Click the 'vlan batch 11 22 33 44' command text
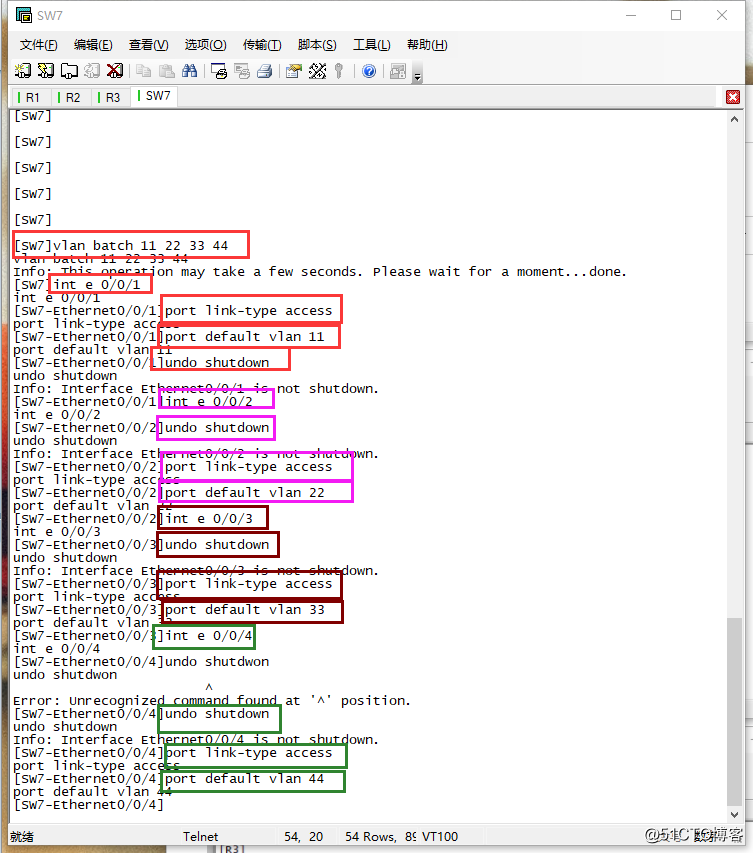Viewport: 753px width, 853px height. tap(140, 245)
